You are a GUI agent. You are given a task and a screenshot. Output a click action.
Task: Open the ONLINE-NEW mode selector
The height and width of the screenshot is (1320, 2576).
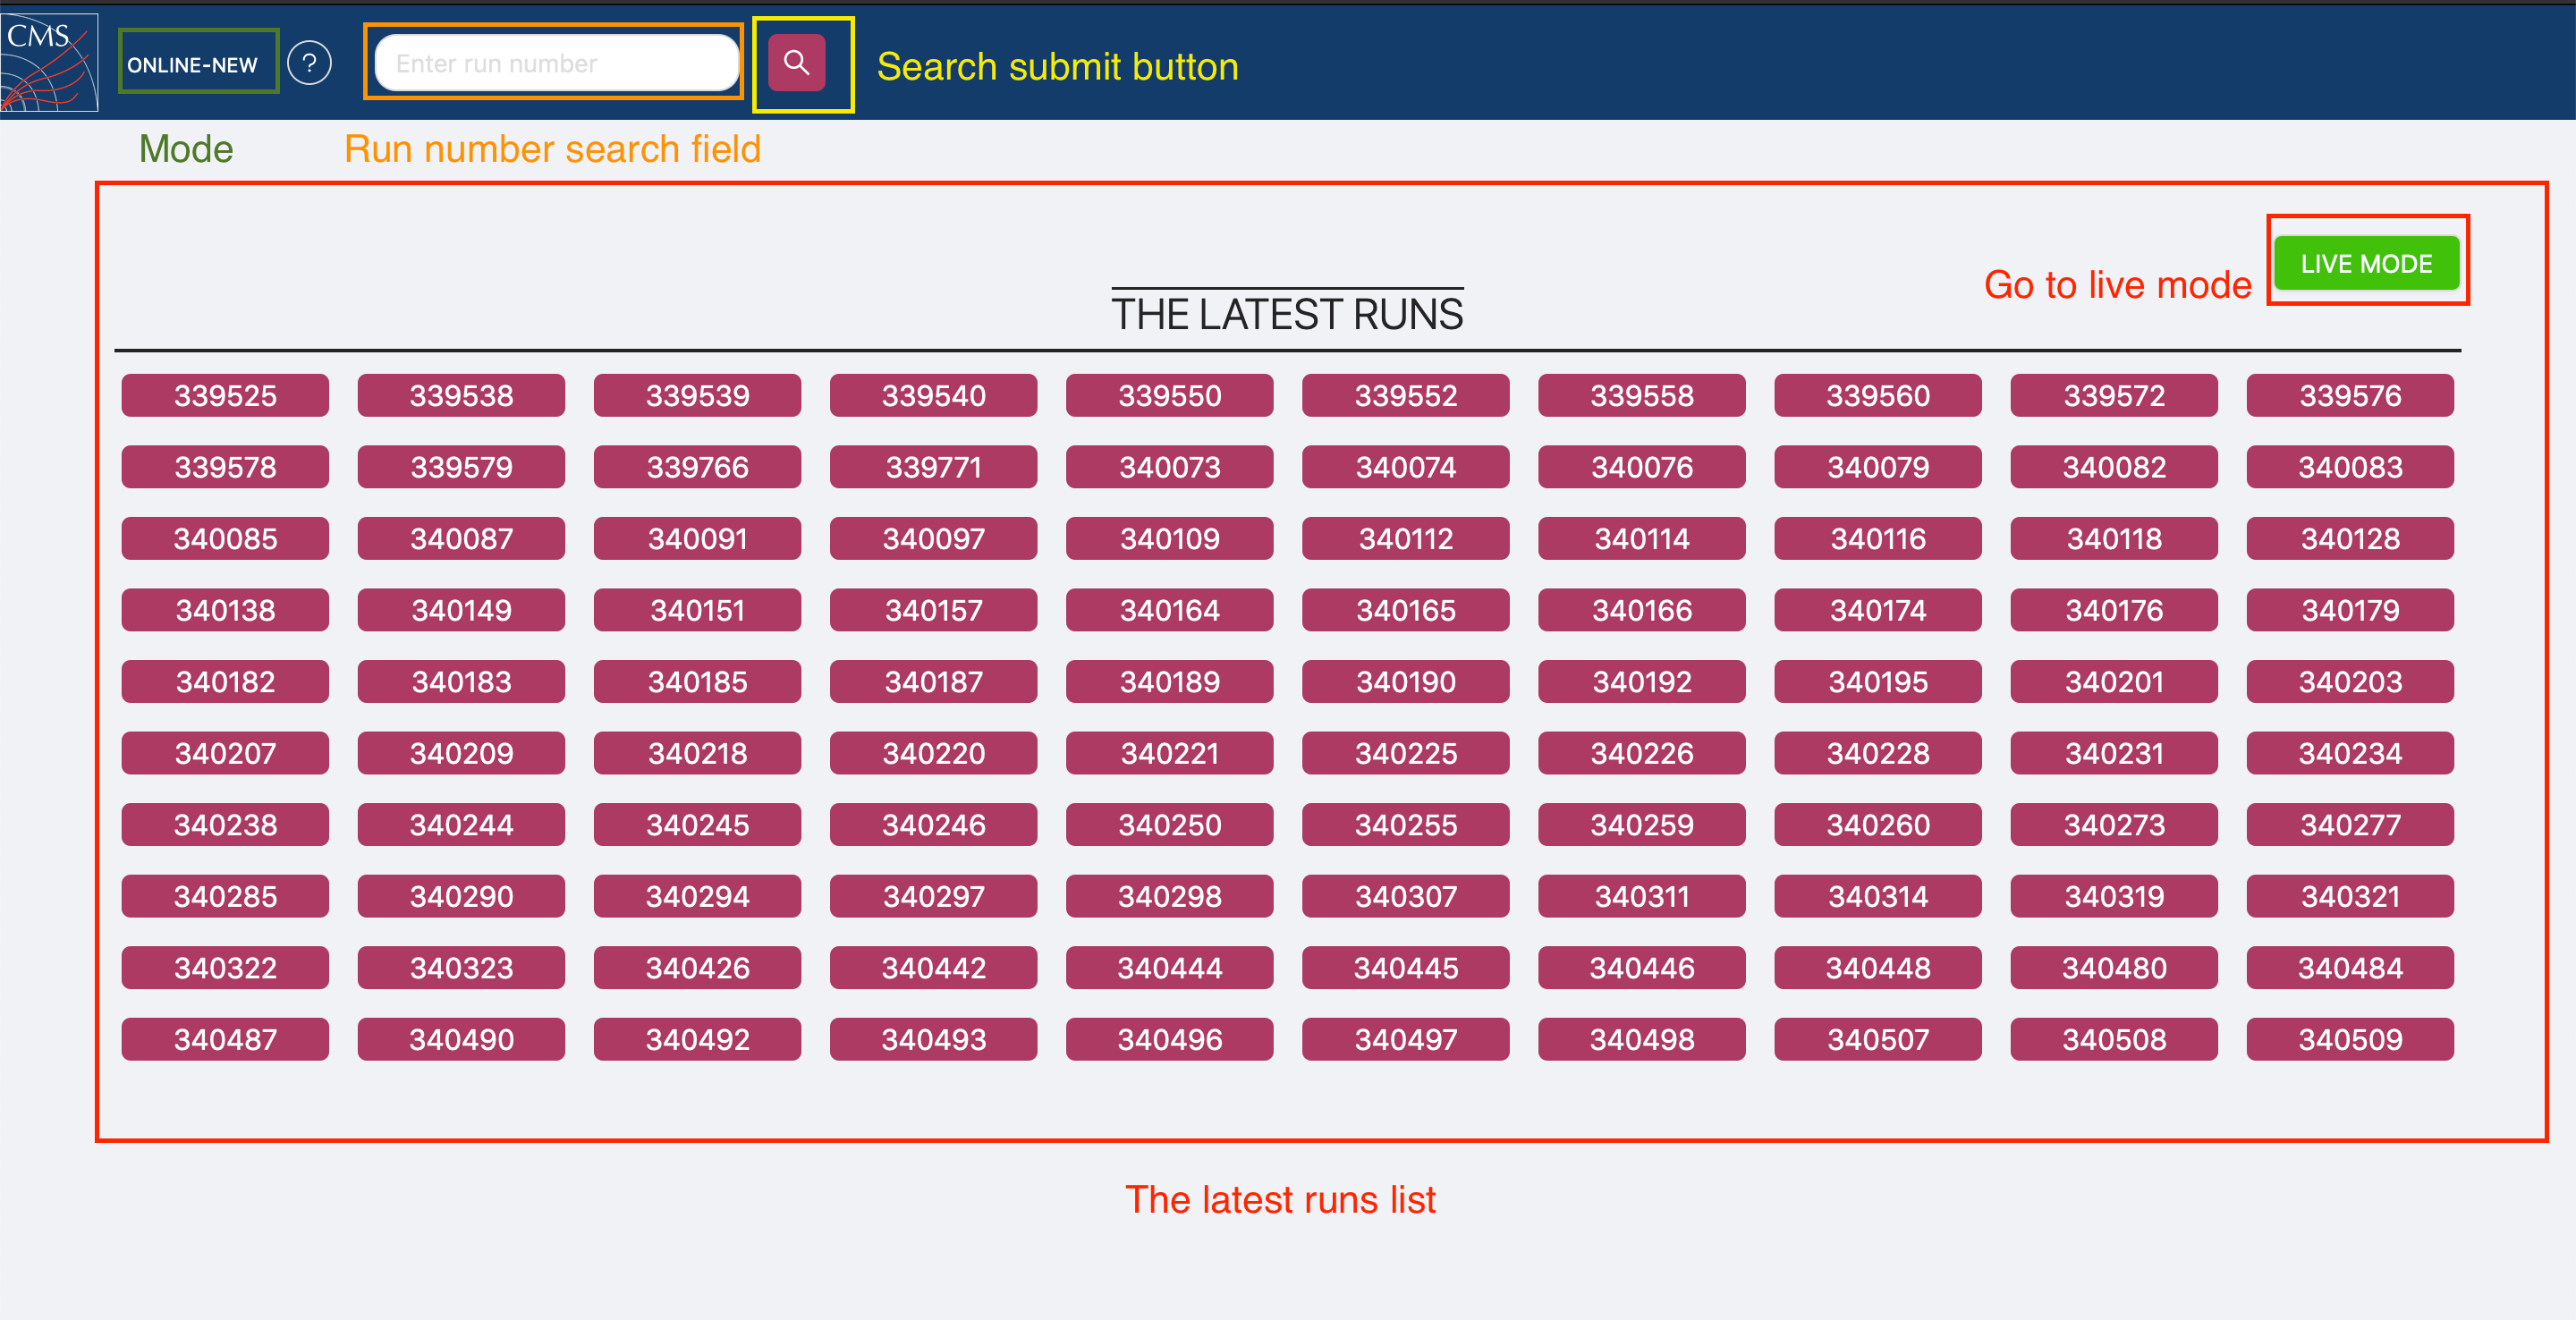pyautogui.click(x=193, y=64)
